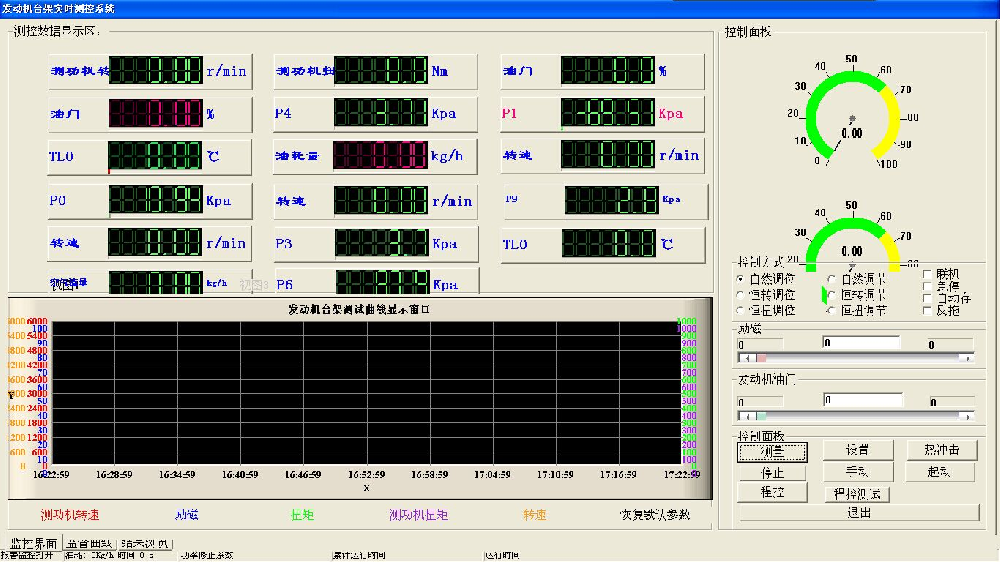The width and height of the screenshot is (1000, 562).
Task: Click the blue 励磁 legend label
Action: coord(187,515)
